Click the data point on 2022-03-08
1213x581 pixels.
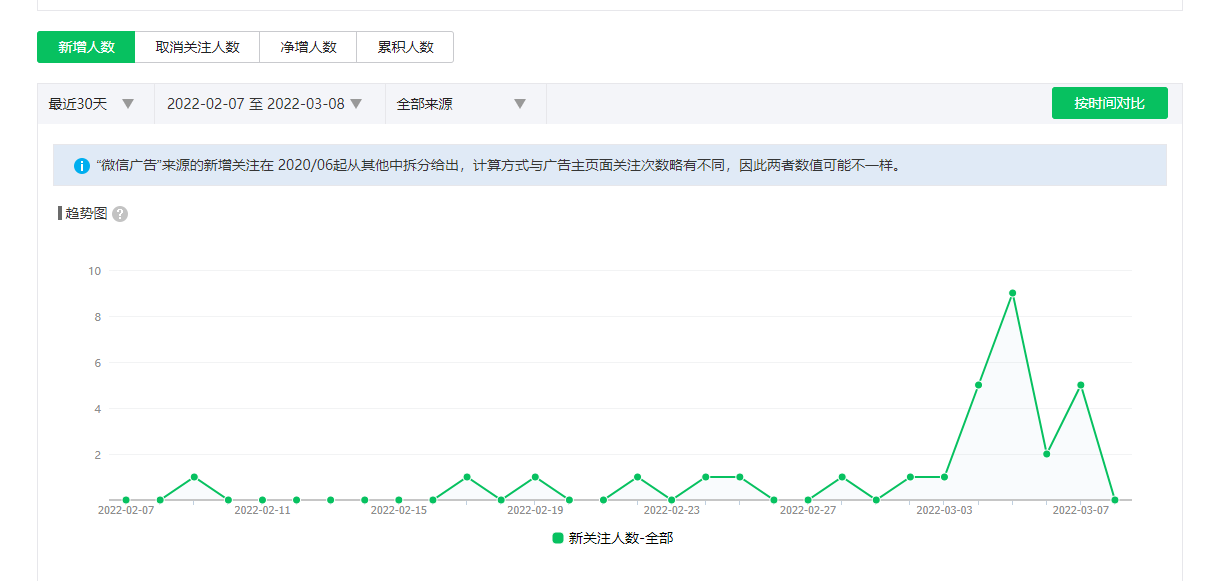coord(1114,500)
